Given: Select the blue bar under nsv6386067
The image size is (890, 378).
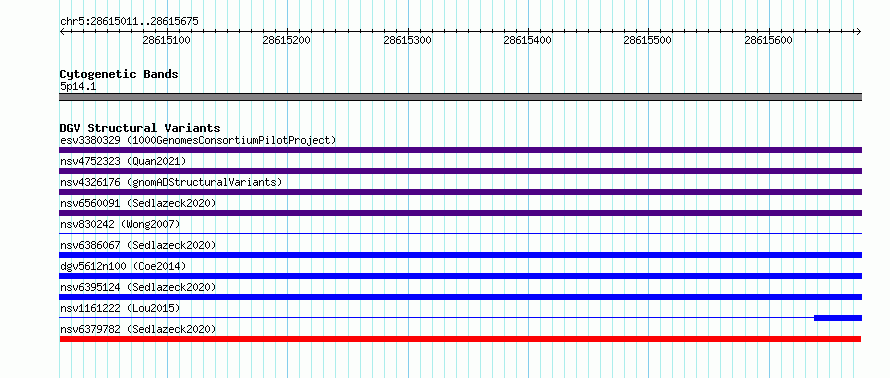Looking at the screenshot, I should click(460, 255).
